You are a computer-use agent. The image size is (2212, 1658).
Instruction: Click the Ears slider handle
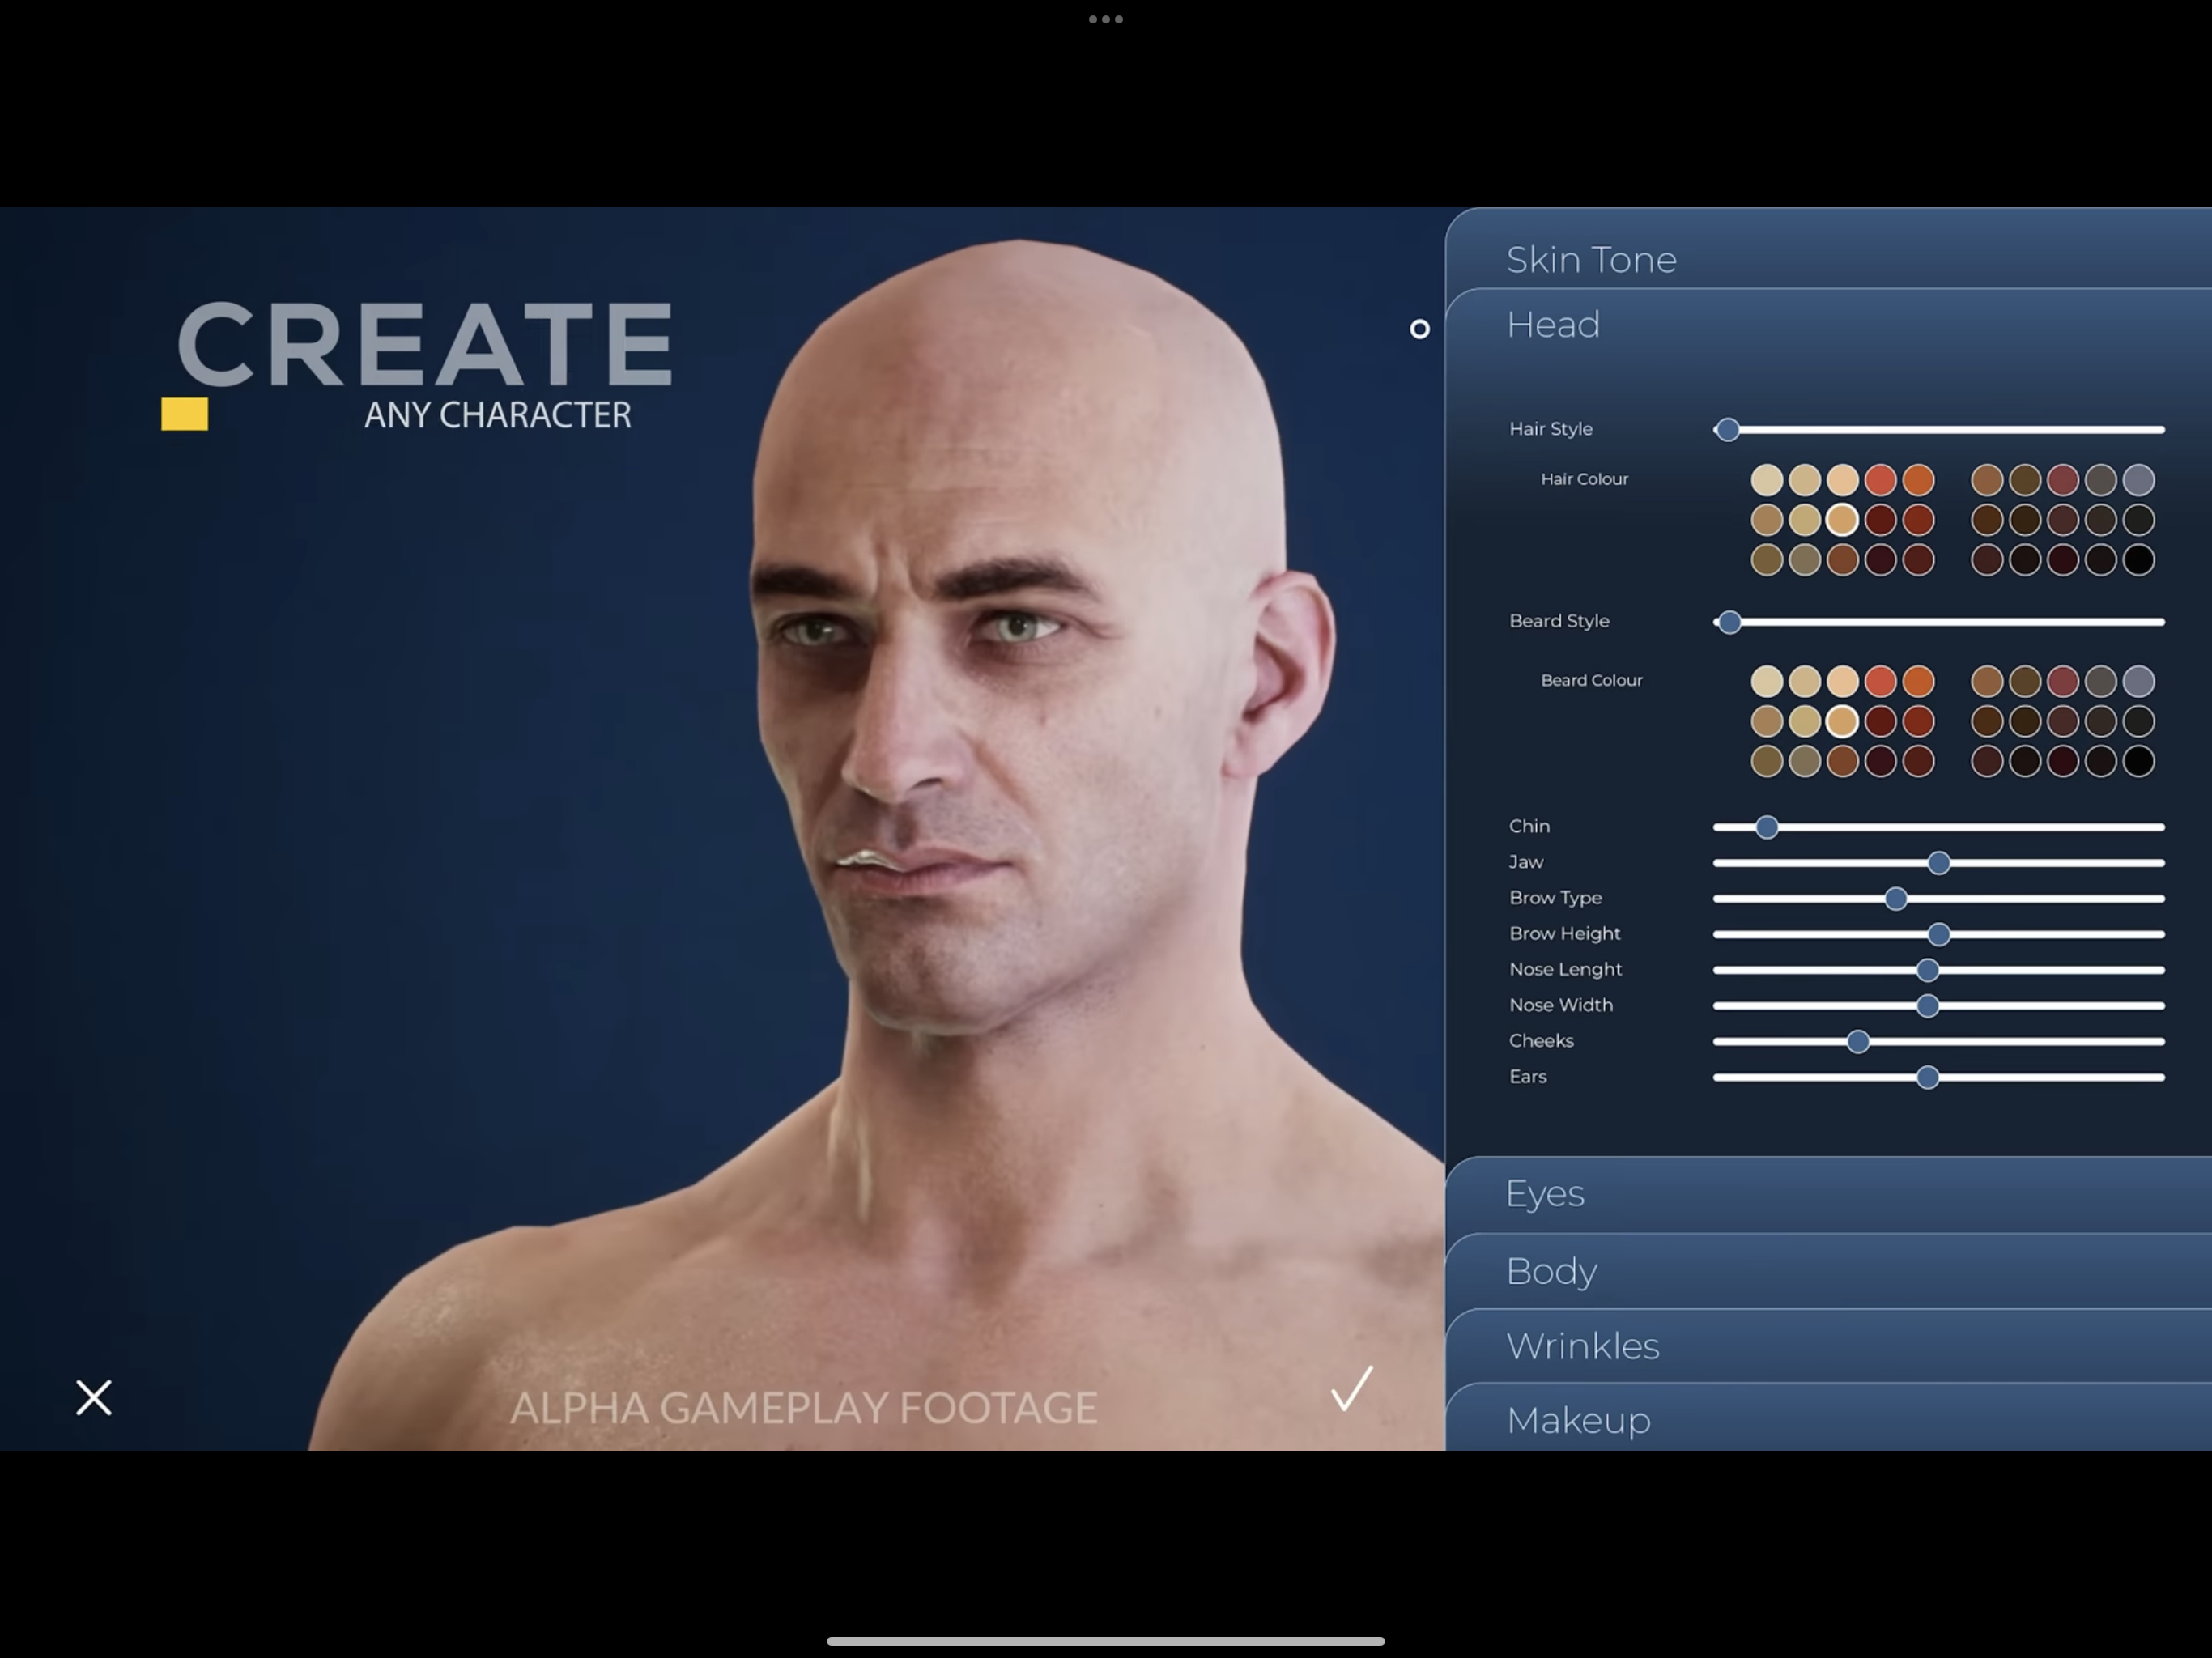[1928, 1077]
